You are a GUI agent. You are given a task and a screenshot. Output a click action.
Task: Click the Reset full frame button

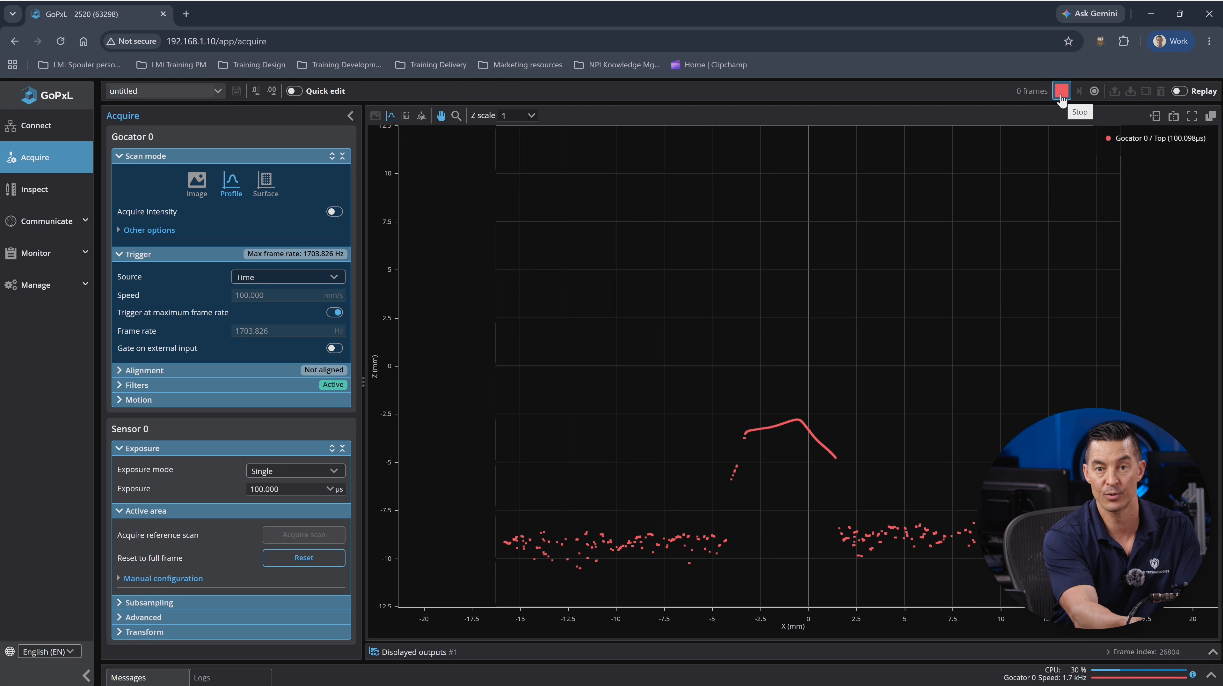304,558
